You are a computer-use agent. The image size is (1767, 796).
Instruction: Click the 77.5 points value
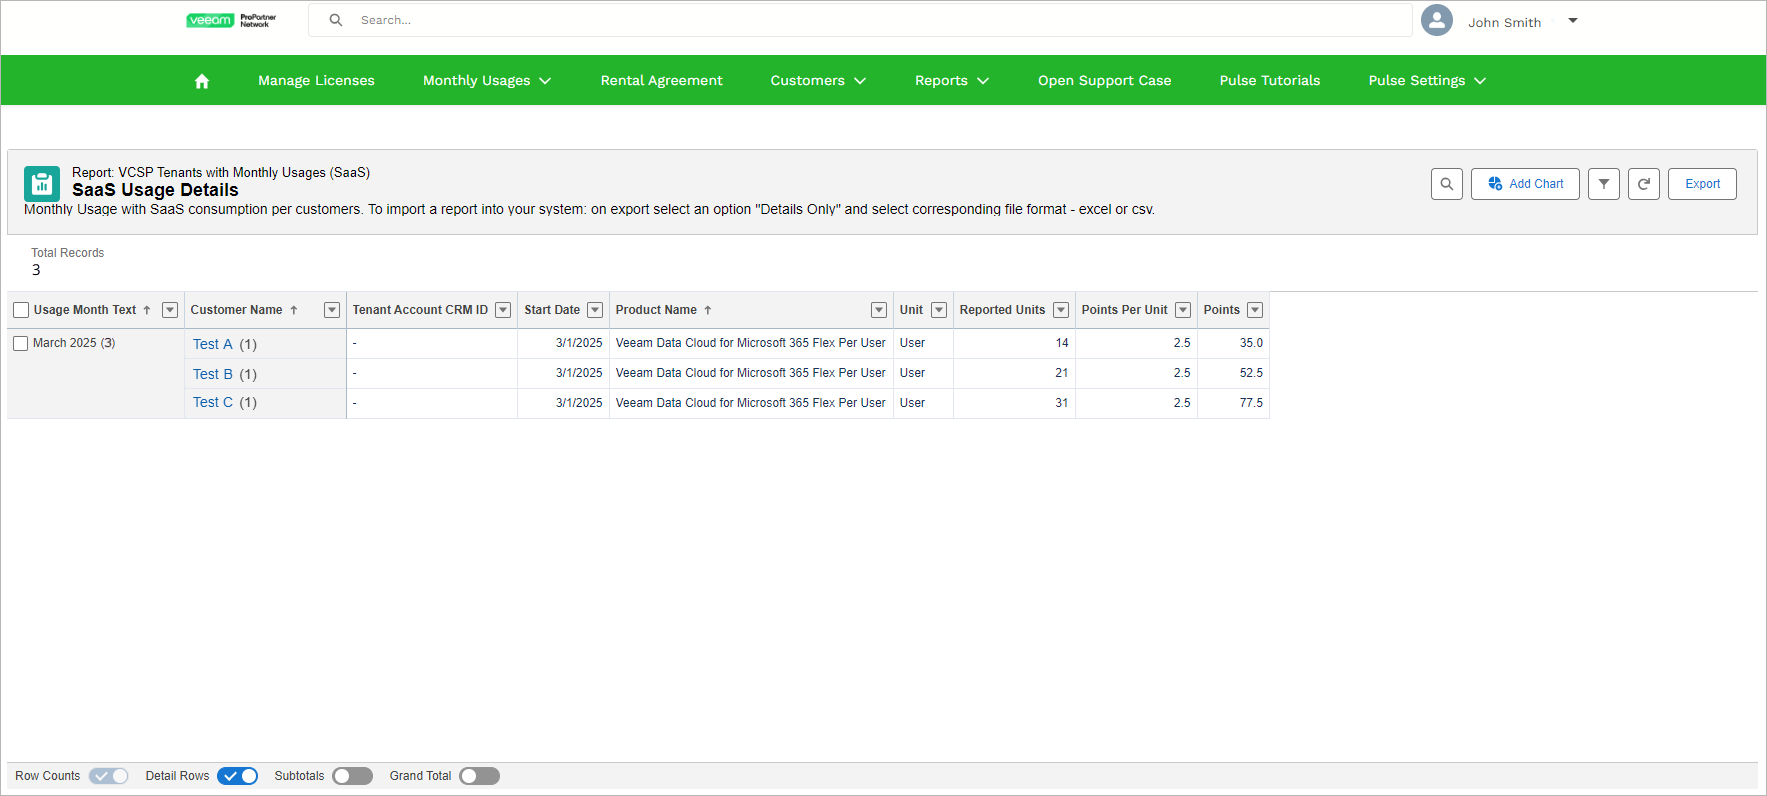(1251, 403)
